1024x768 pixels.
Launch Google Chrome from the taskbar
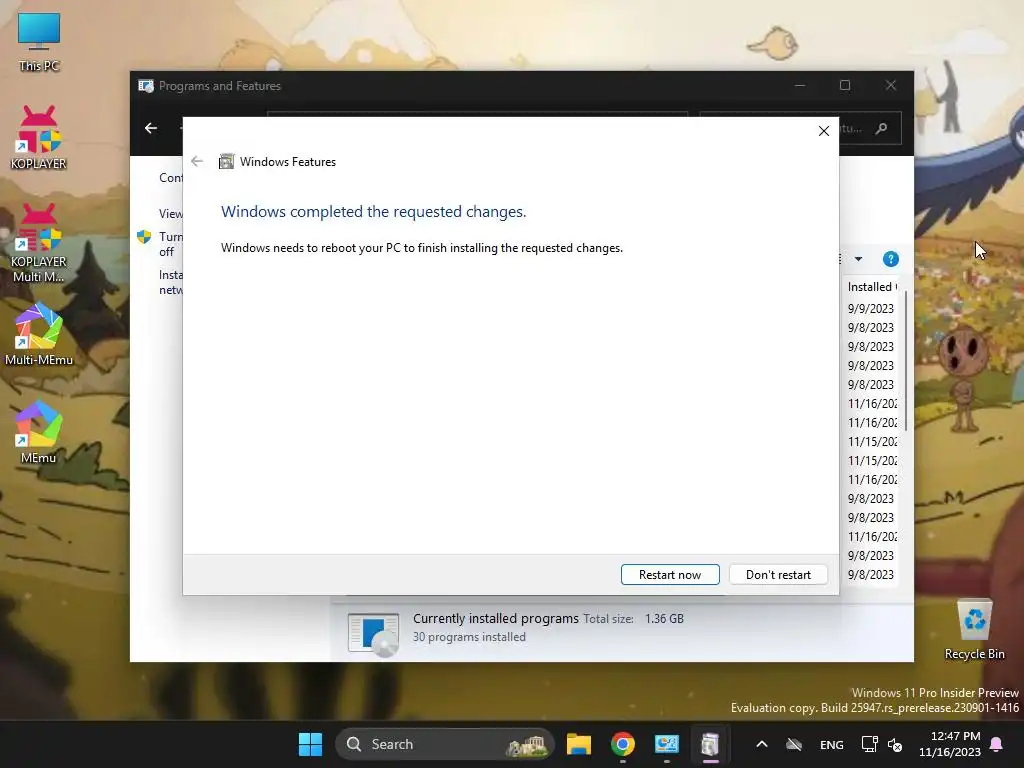coord(622,744)
